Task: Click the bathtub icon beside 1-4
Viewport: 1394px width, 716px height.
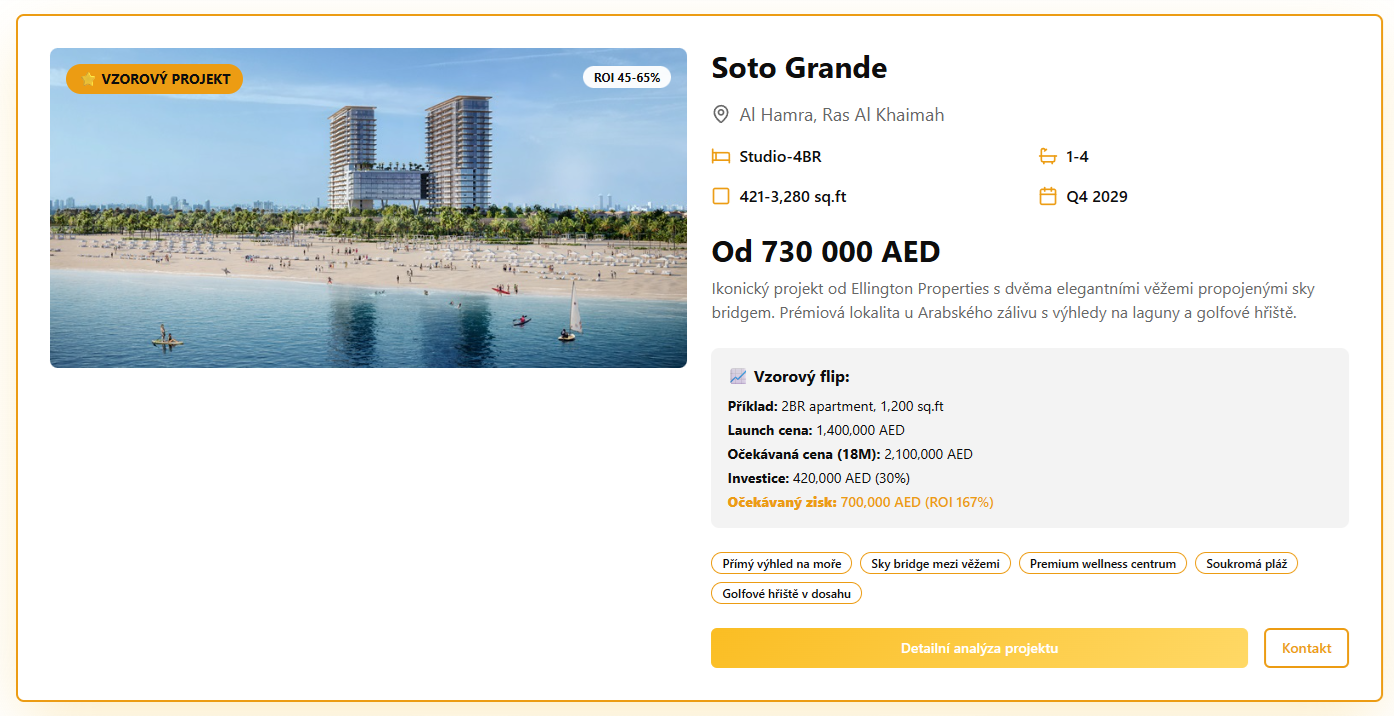Action: (x=1048, y=156)
